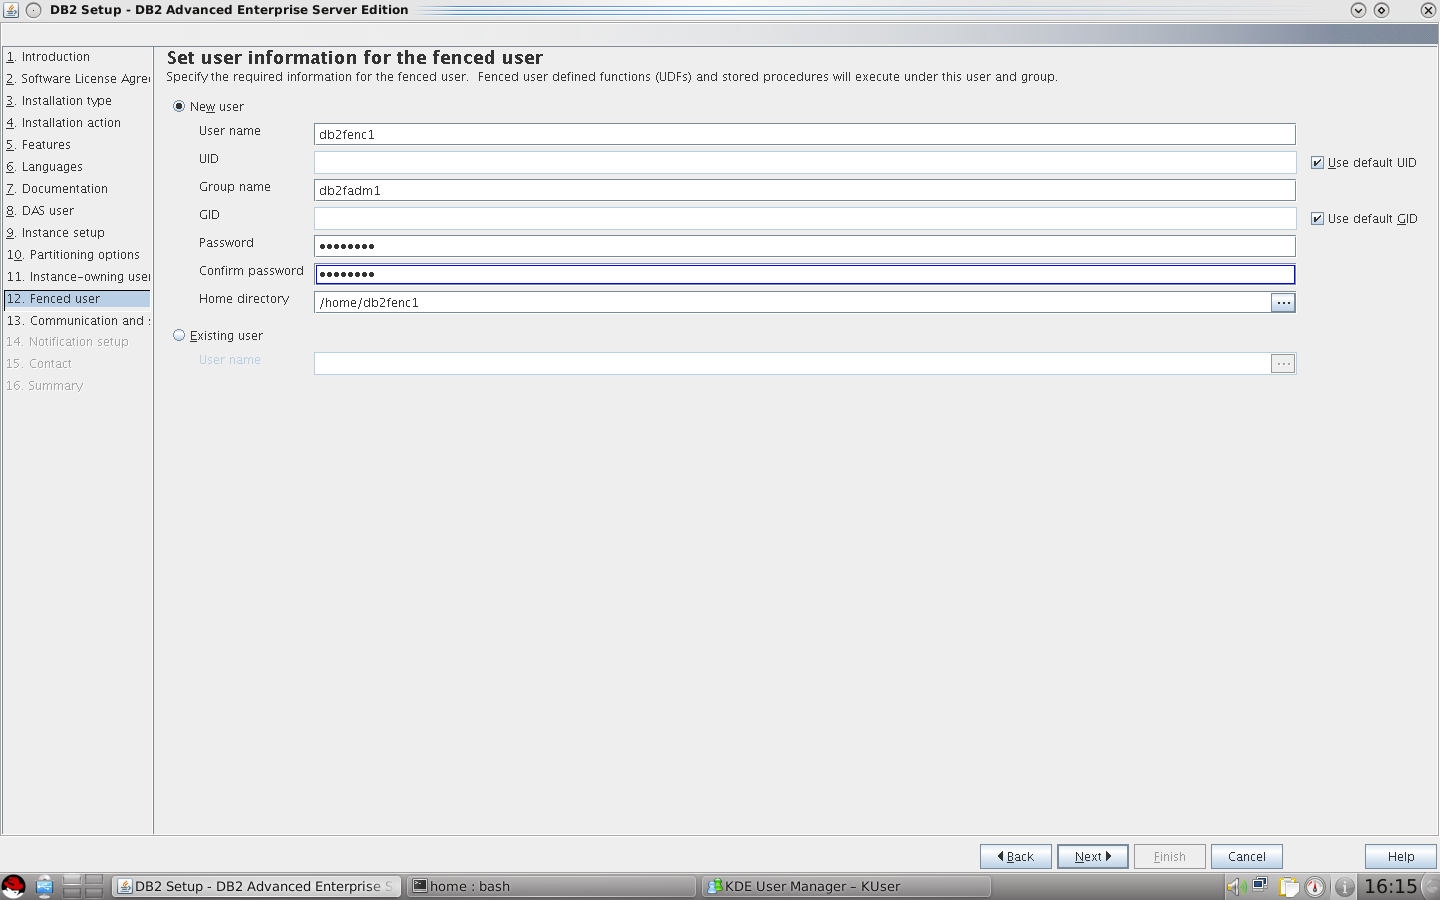Open the Red Hat application launcher menu

point(14,886)
